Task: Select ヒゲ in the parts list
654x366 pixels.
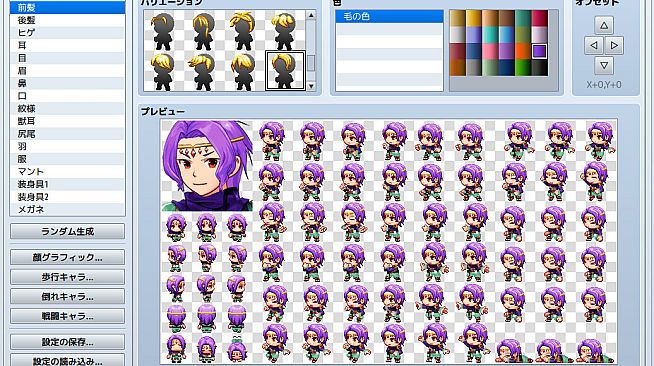Action: click(67, 33)
